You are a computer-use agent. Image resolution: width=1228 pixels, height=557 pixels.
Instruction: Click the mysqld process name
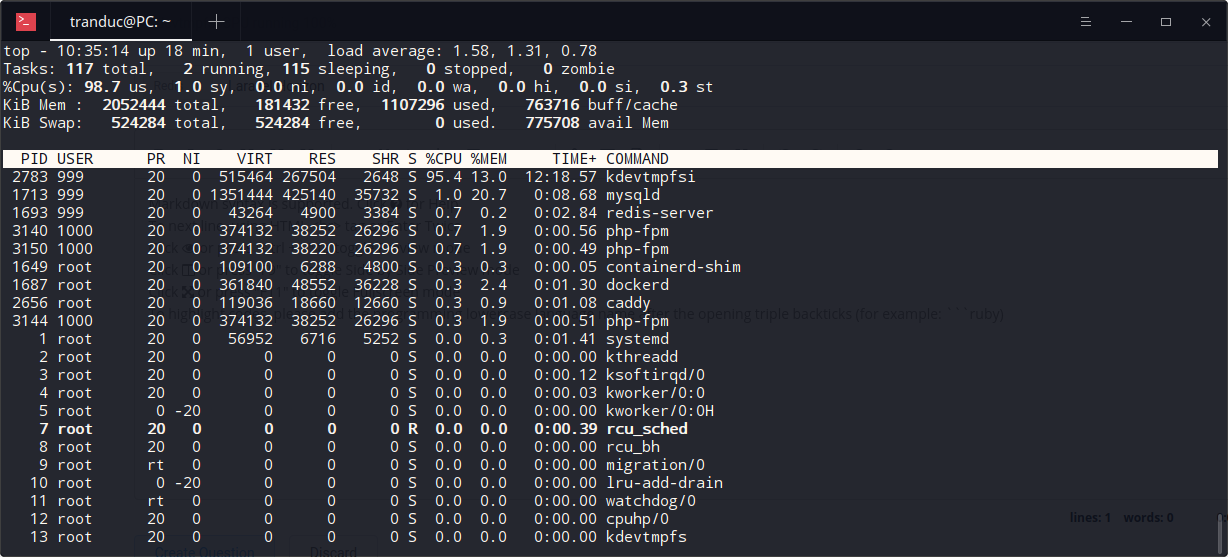click(633, 195)
